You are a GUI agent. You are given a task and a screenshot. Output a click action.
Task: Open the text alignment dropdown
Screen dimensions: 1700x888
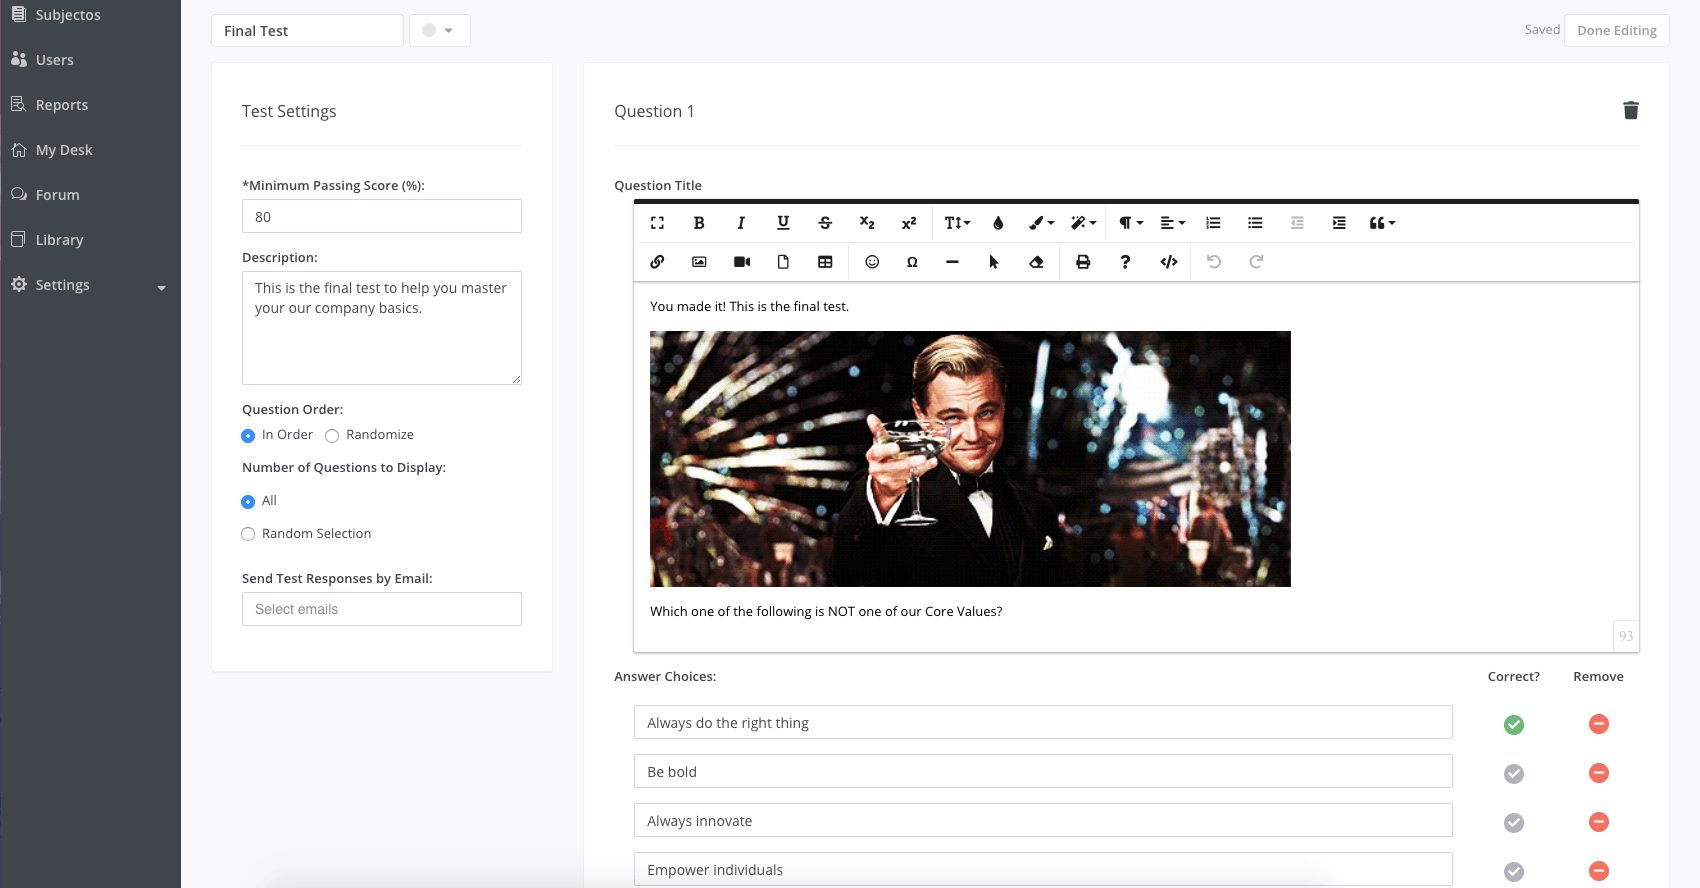coord(1173,223)
